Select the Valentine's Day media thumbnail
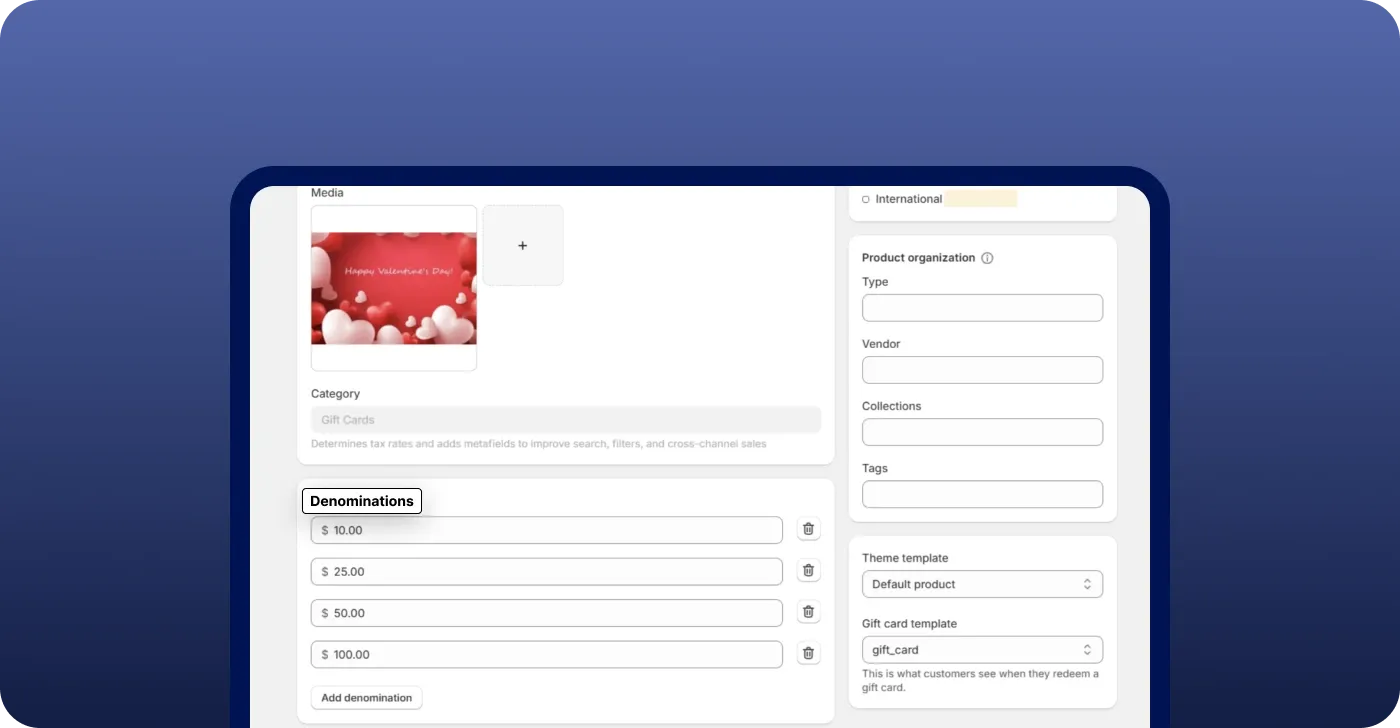 (394, 288)
